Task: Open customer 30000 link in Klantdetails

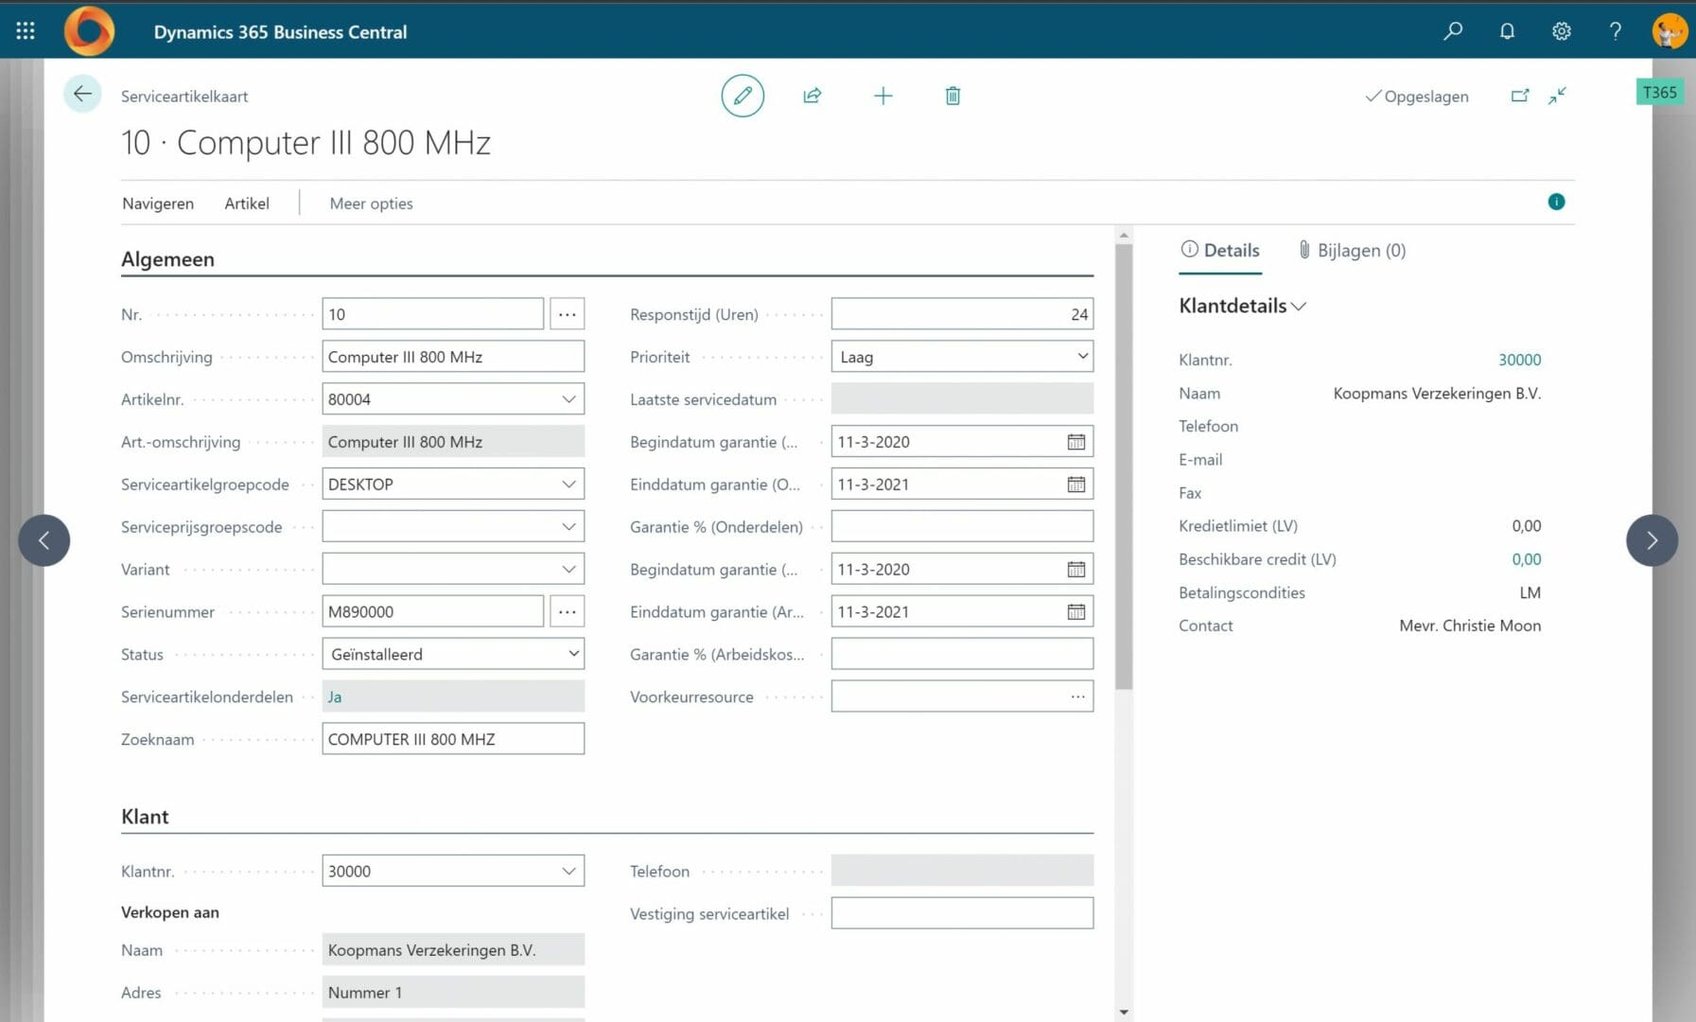Action: coord(1519,360)
